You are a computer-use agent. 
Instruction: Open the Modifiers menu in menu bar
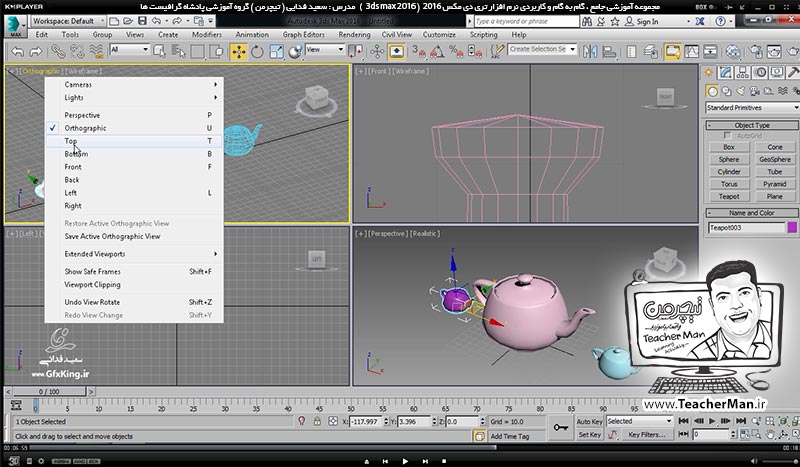(207, 35)
